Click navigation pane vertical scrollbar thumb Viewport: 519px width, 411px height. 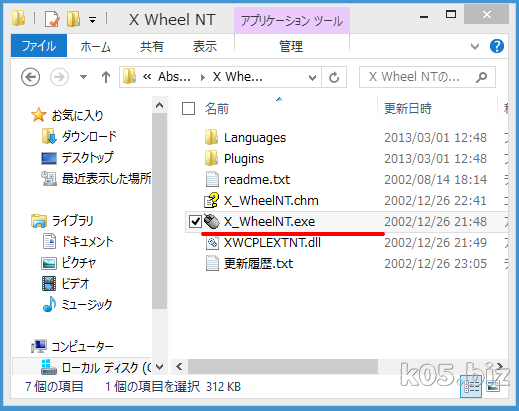tap(160, 211)
